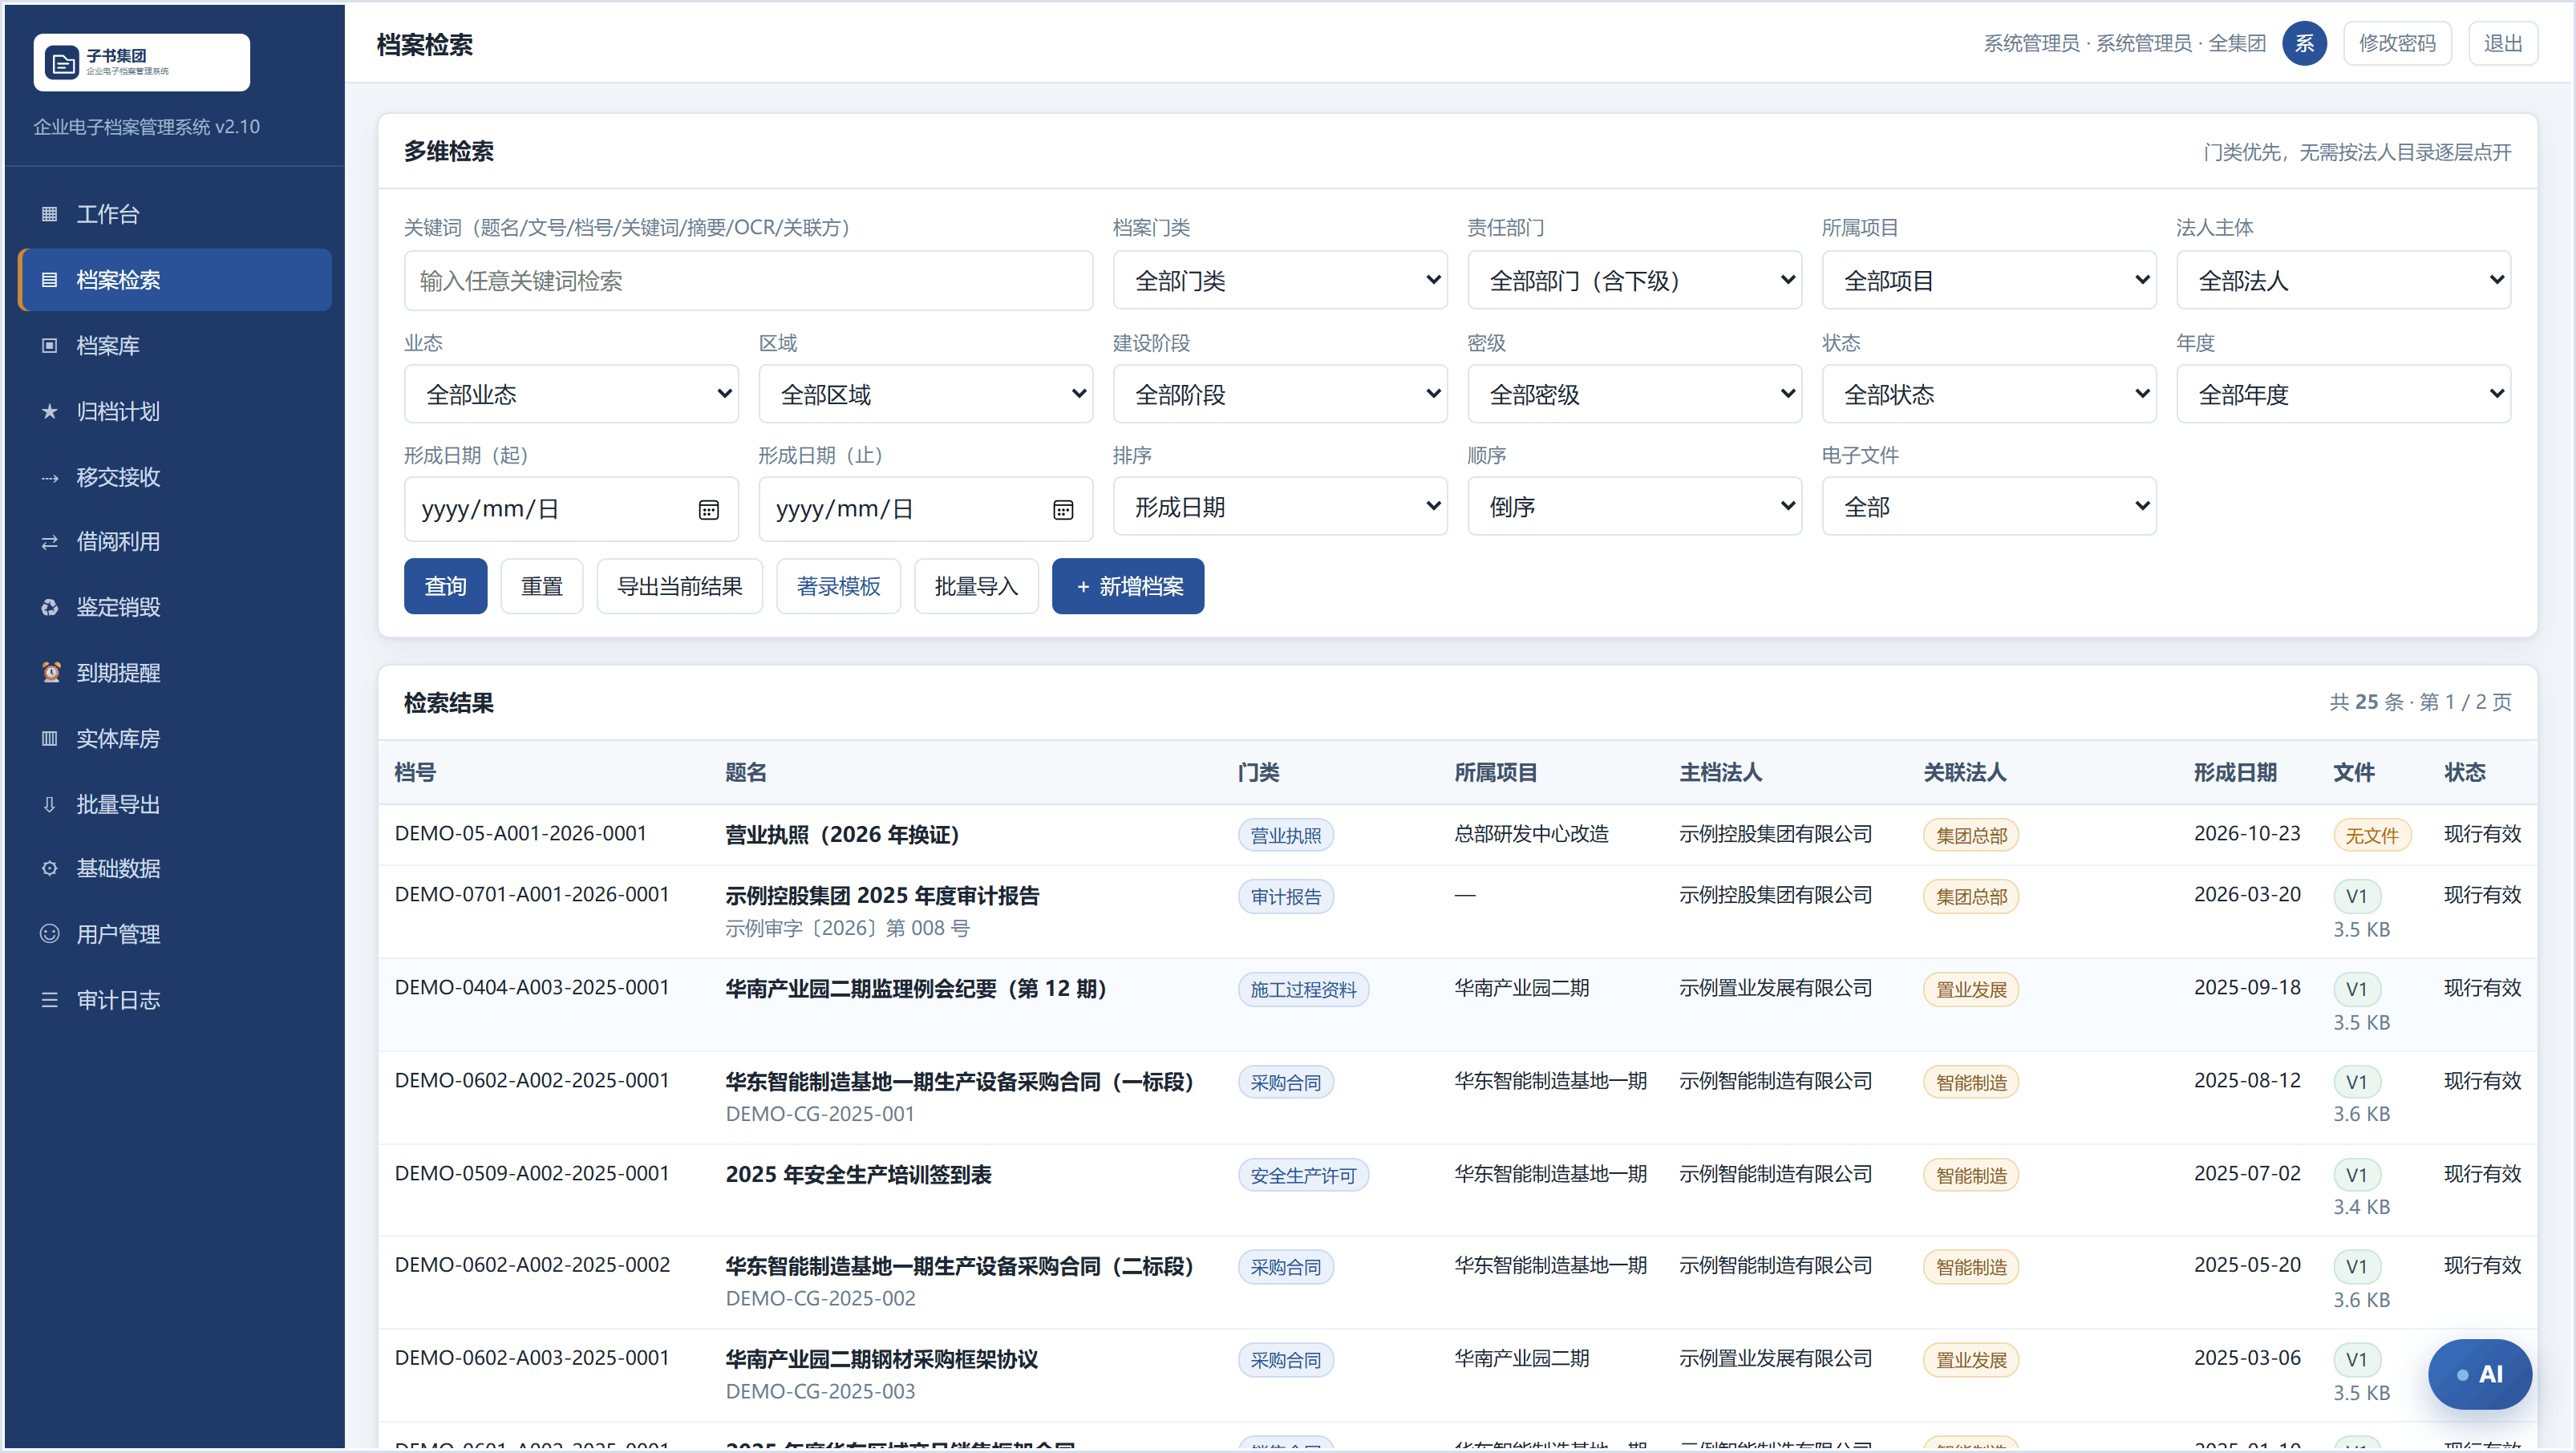Open the 排序 形成日期 dropdown
Screen dimensions: 2576x1453
point(1280,507)
